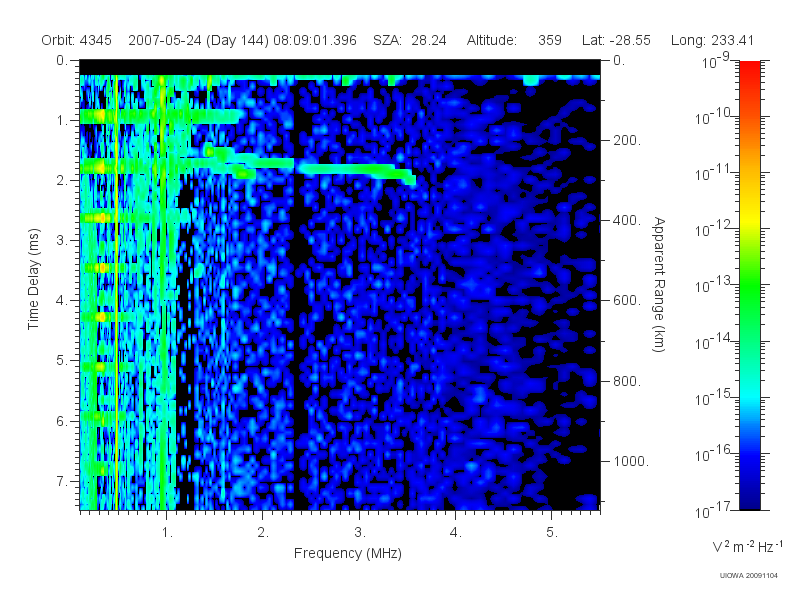Click the 'Time Delay (ms)' axis label
The width and height of the screenshot is (800, 600).
pos(33,279)
